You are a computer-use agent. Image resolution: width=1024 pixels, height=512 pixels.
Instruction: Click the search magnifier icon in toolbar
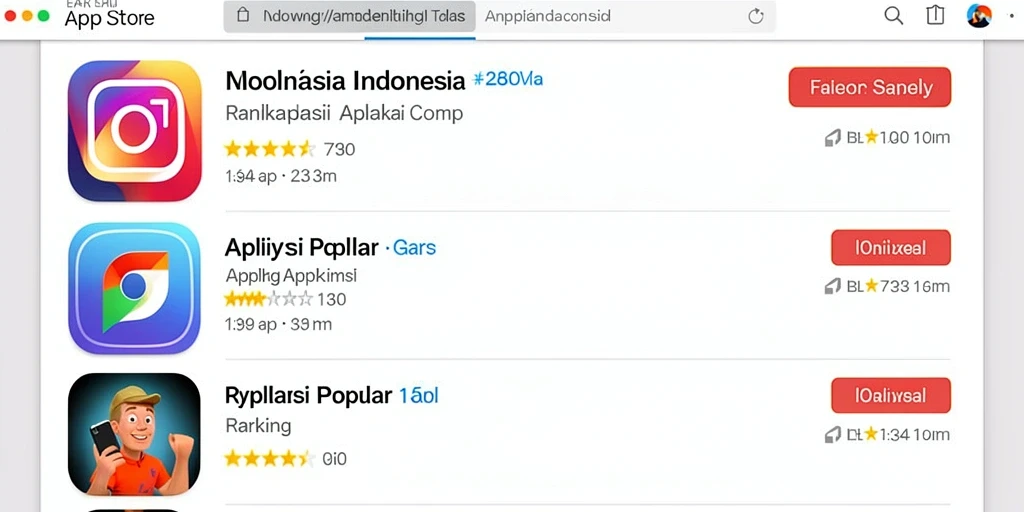[x=893, y=16]
